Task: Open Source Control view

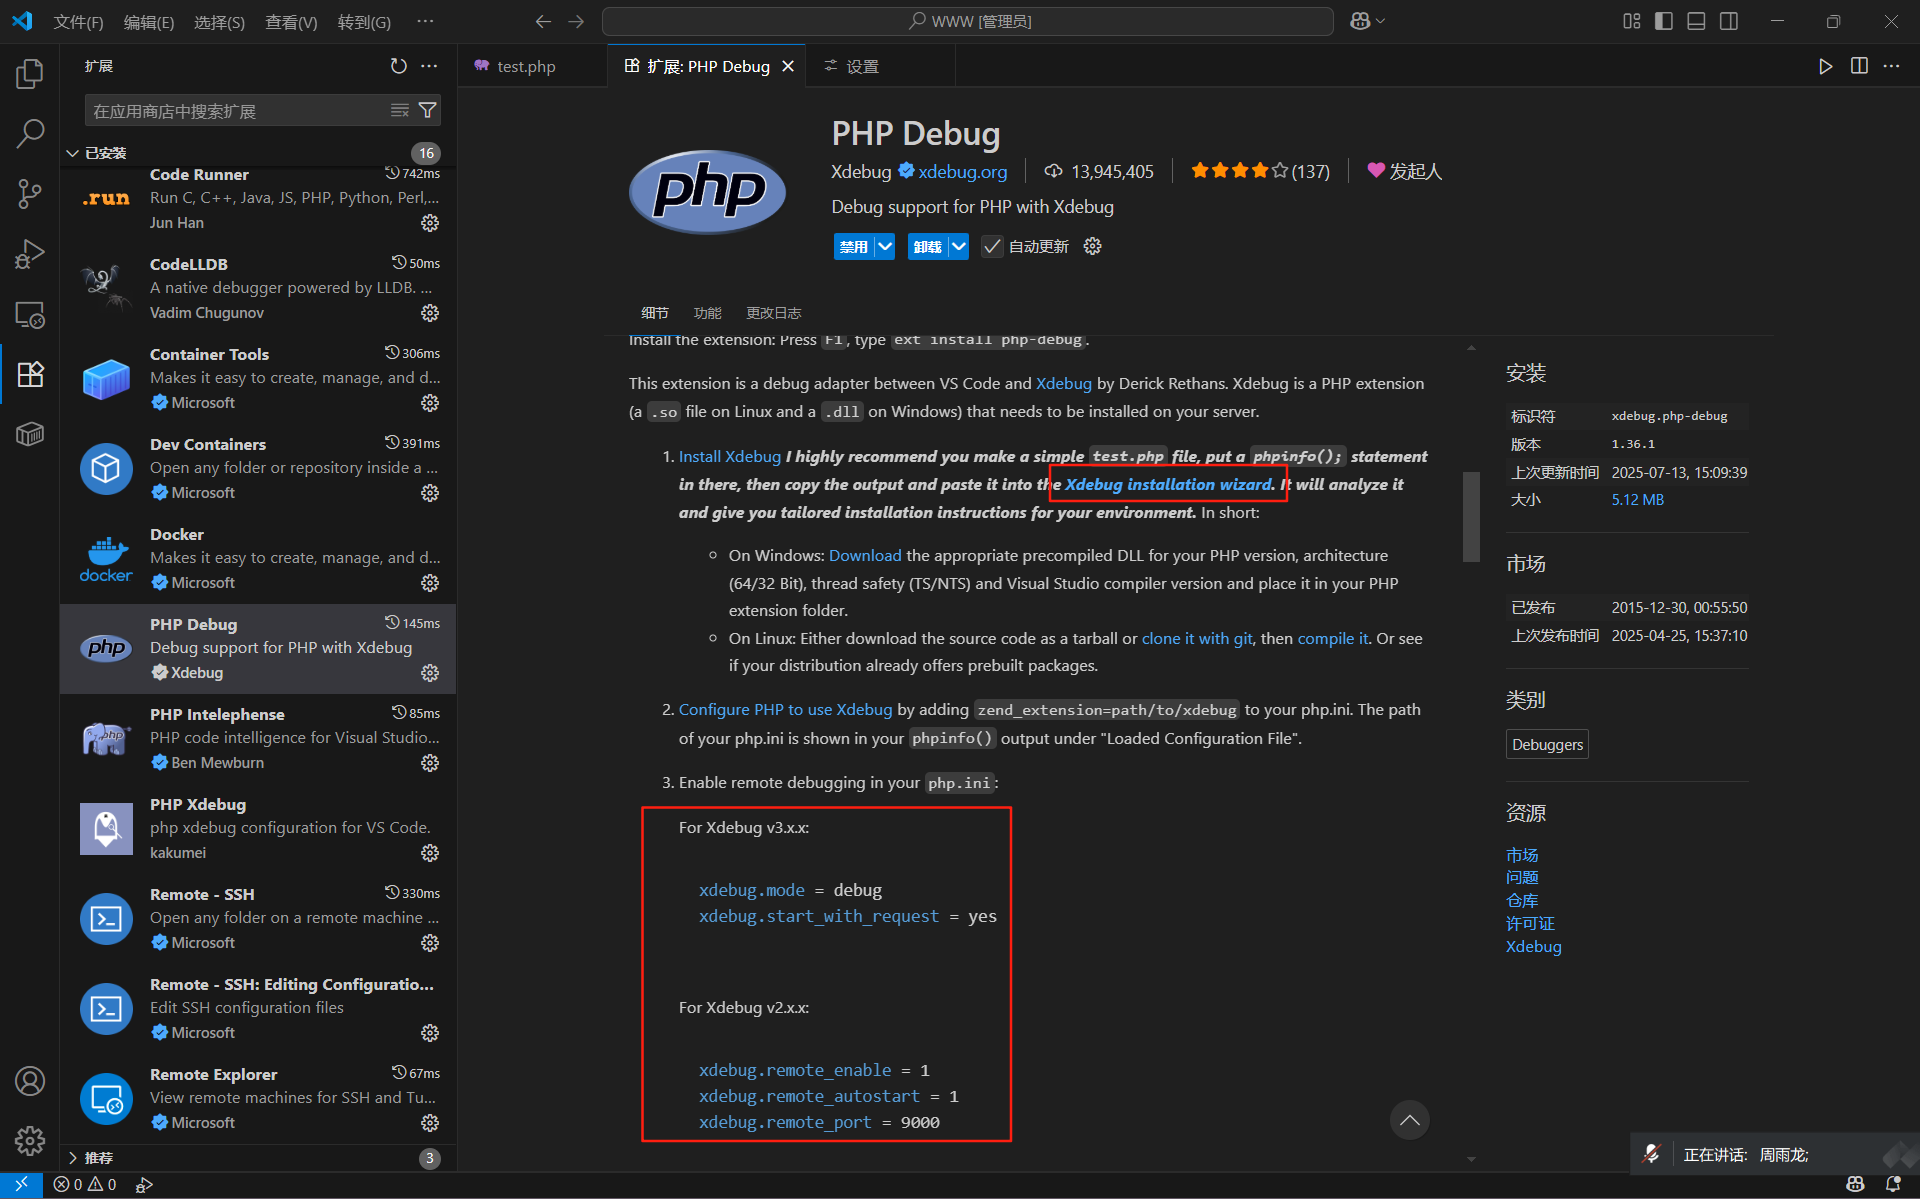Action: click(30, 193)
